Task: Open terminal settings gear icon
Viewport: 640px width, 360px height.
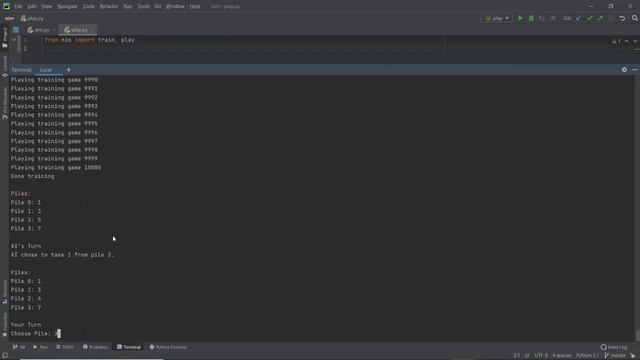Action: click(624, 70)
